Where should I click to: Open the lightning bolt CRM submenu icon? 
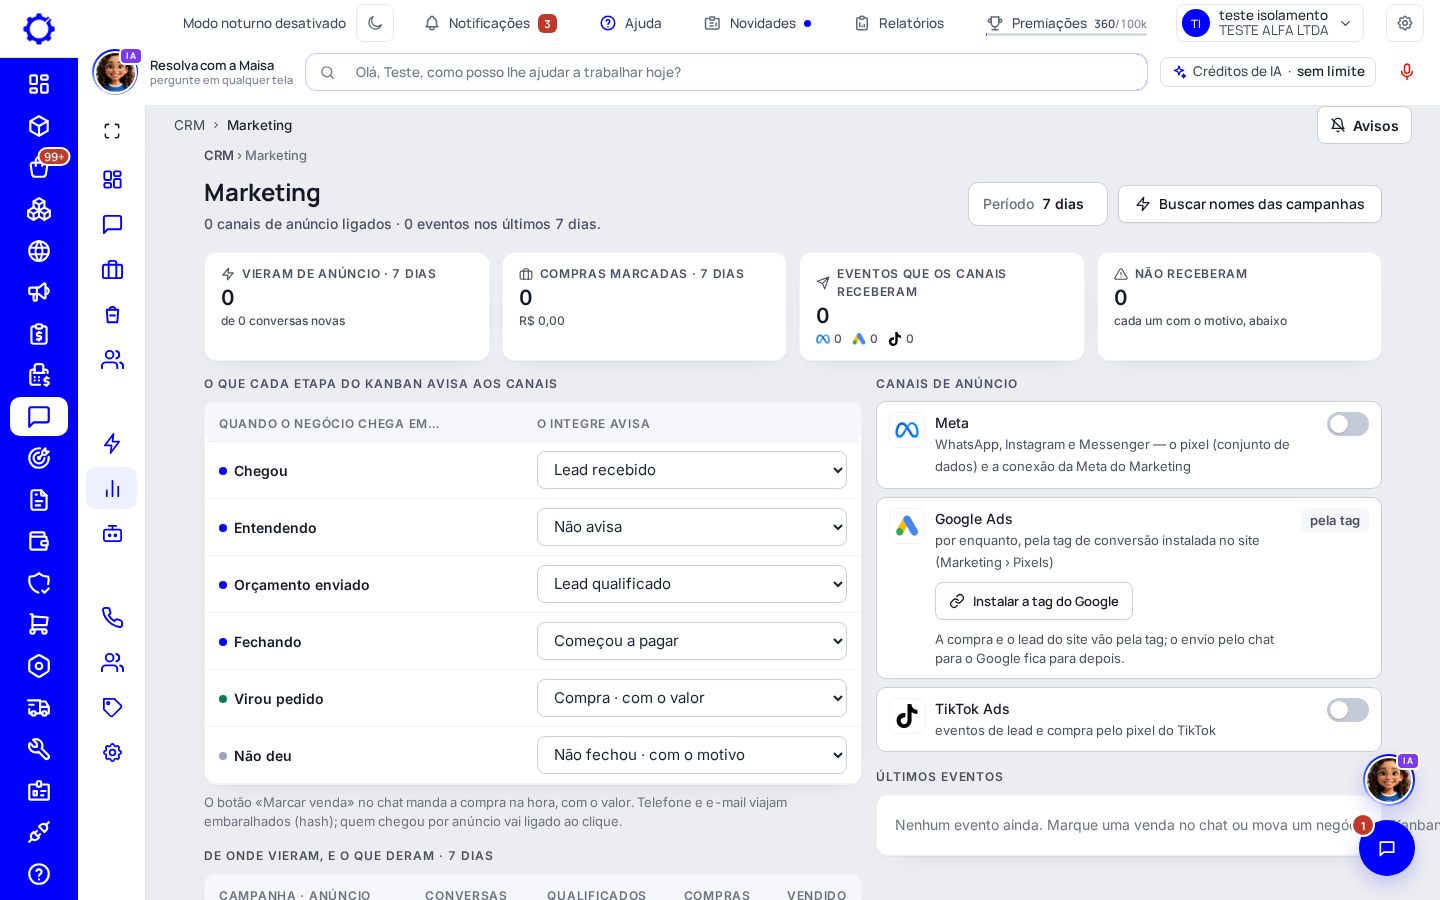[112, 443]
